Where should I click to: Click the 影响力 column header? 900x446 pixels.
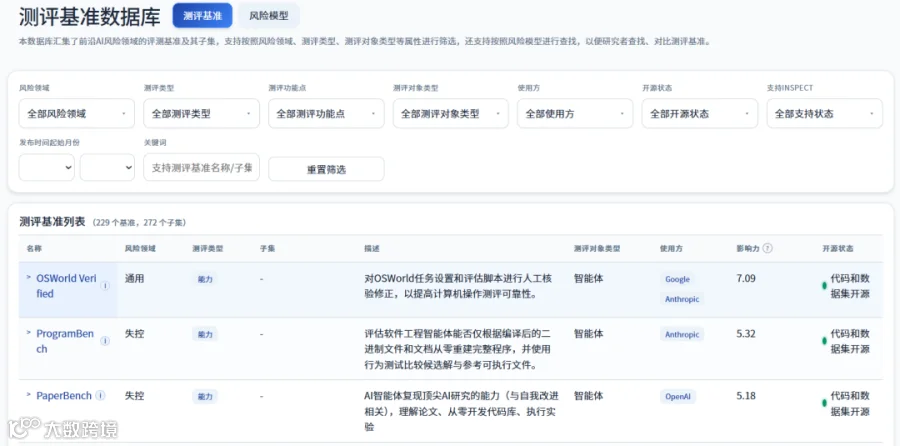point(748,249)
